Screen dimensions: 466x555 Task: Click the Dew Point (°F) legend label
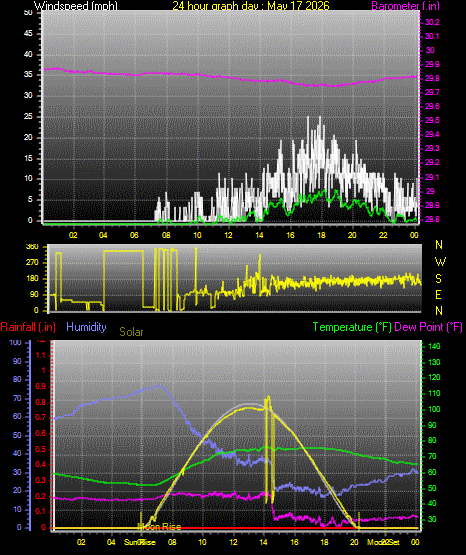pyautogui.click(x=428, y=327)
